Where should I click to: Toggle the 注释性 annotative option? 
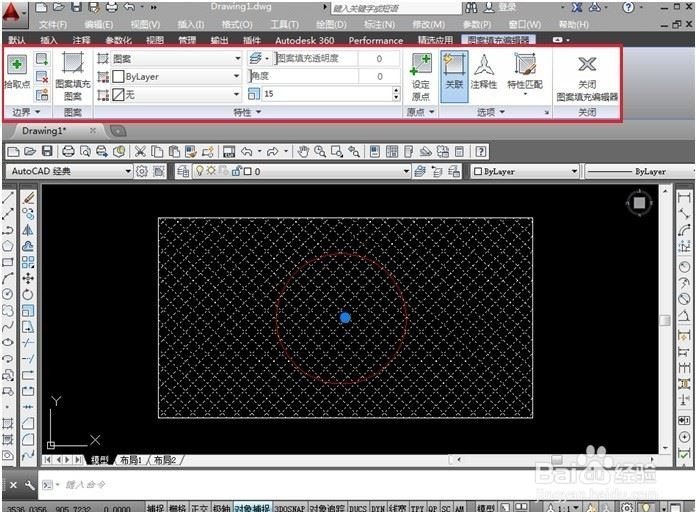pyautogui.click(x=483, y=71)
